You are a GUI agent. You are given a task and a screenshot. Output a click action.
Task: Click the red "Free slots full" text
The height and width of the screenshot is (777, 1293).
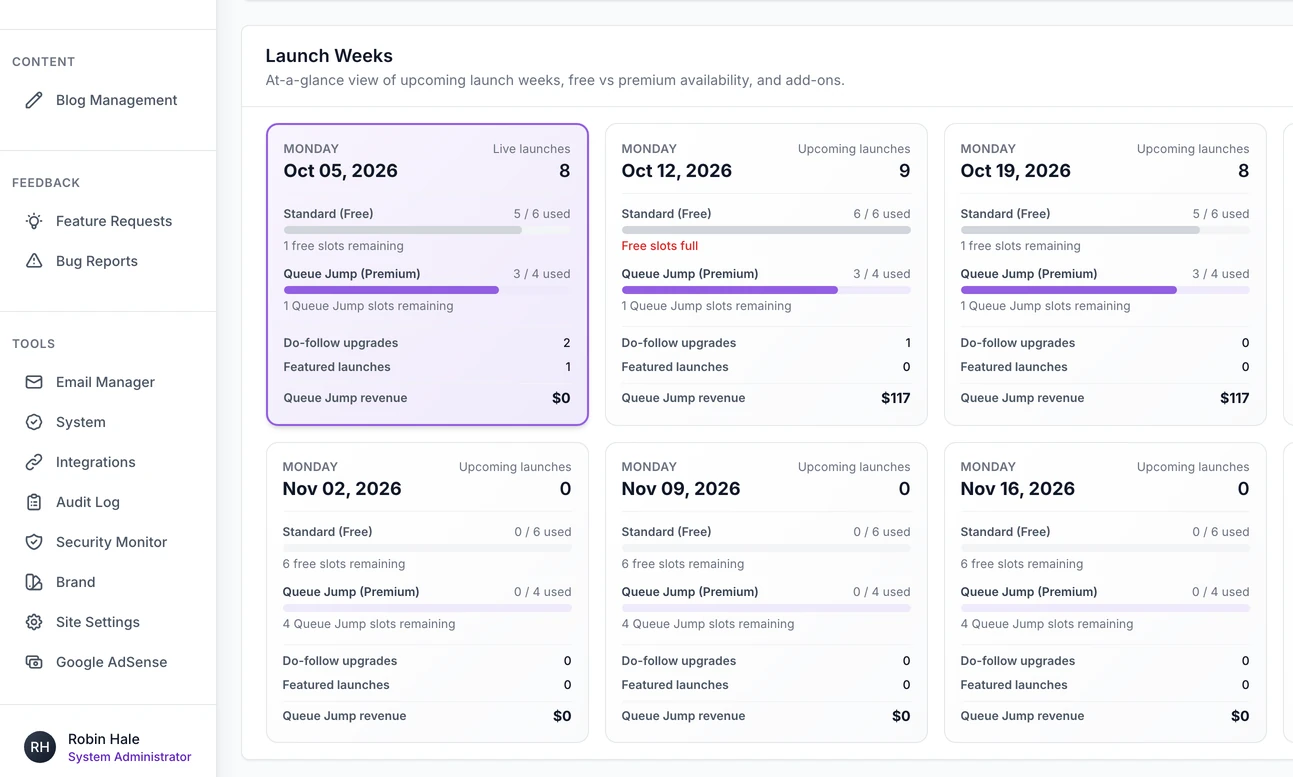point(660,246)
